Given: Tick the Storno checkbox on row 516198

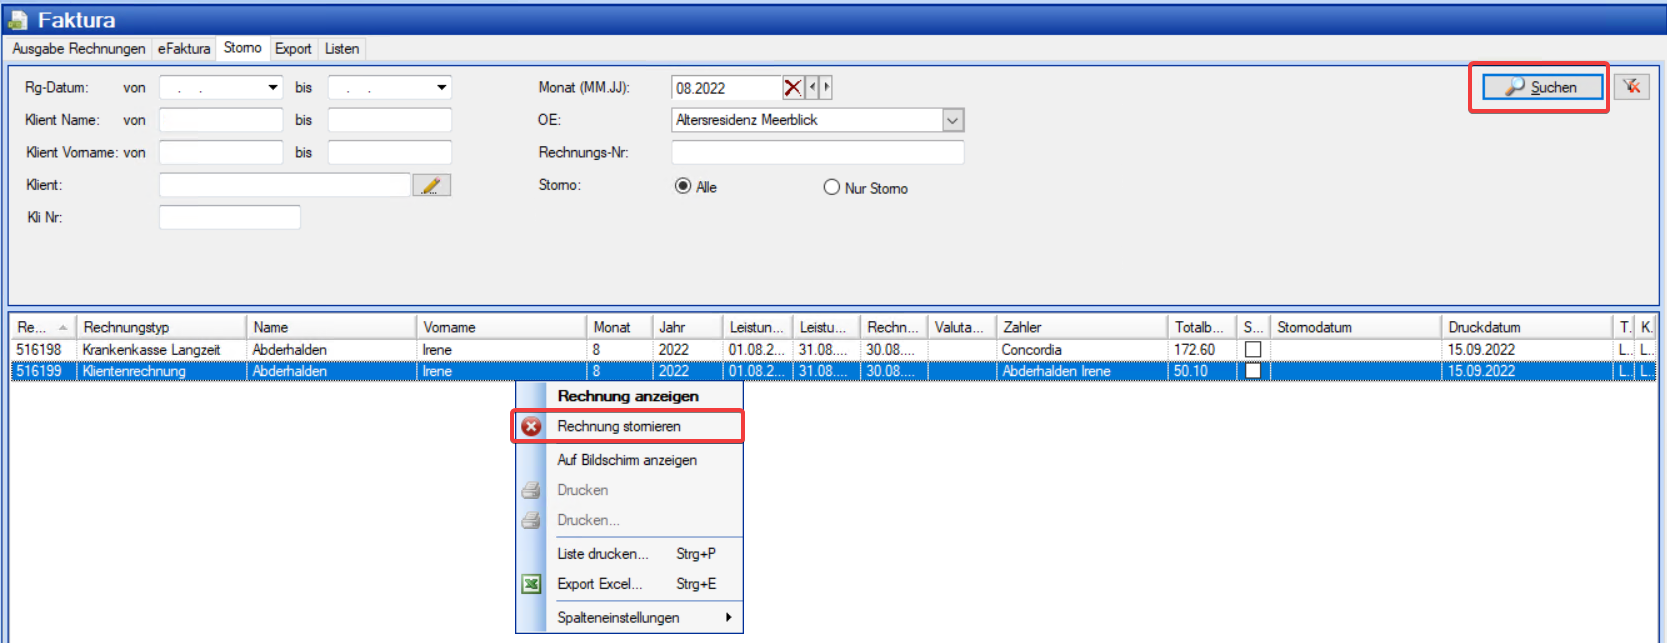Looking at the screenshot, I should [x=1252, y=350].
